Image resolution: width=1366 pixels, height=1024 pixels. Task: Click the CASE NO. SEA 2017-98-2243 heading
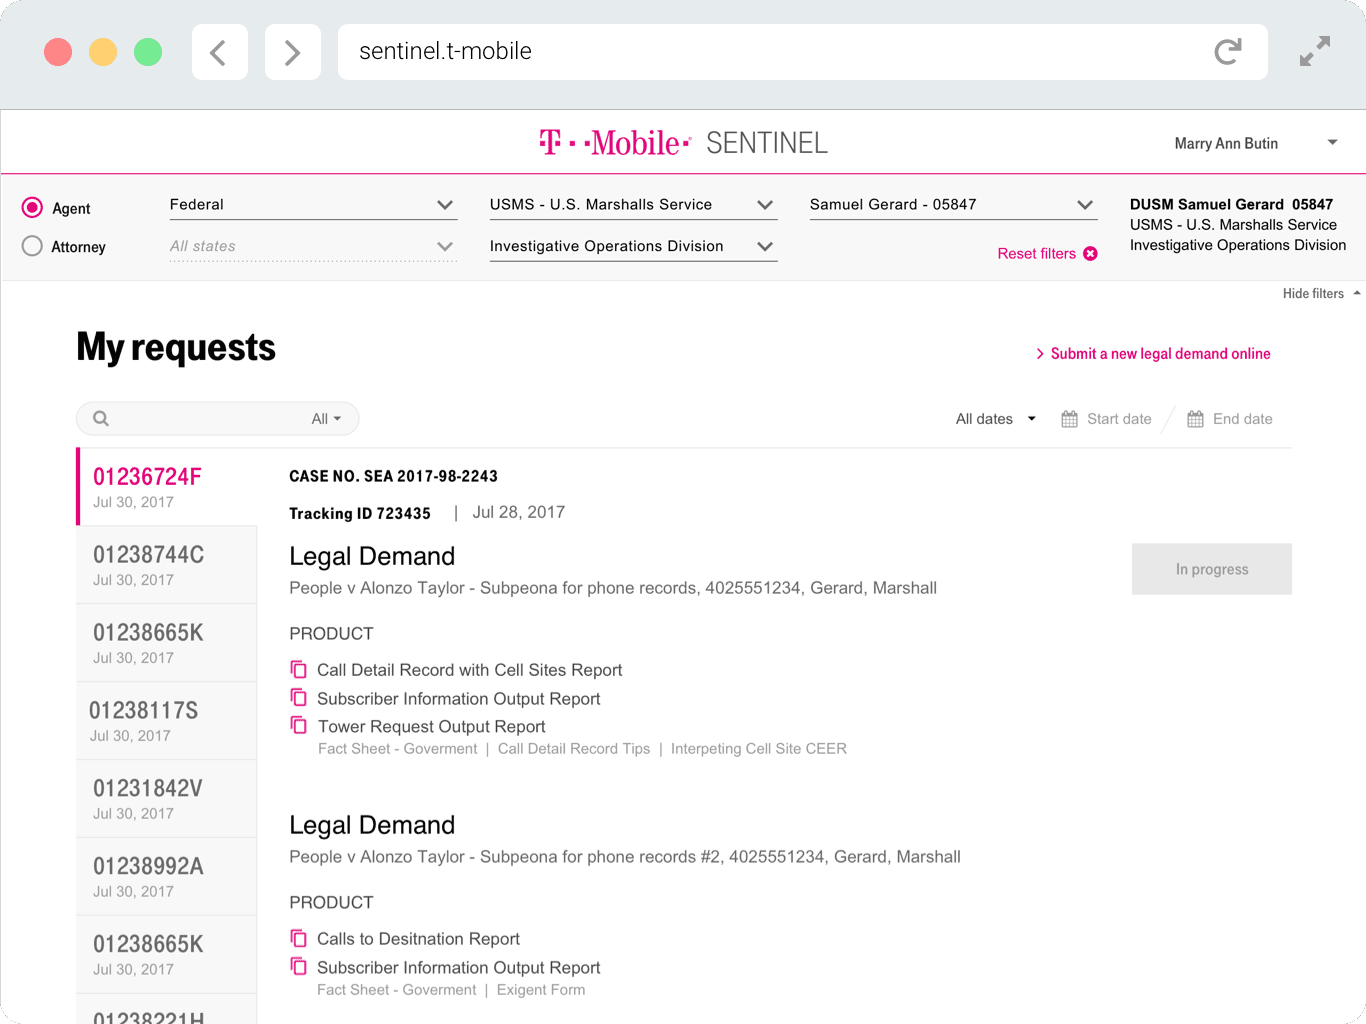click(x=393, y=476)
